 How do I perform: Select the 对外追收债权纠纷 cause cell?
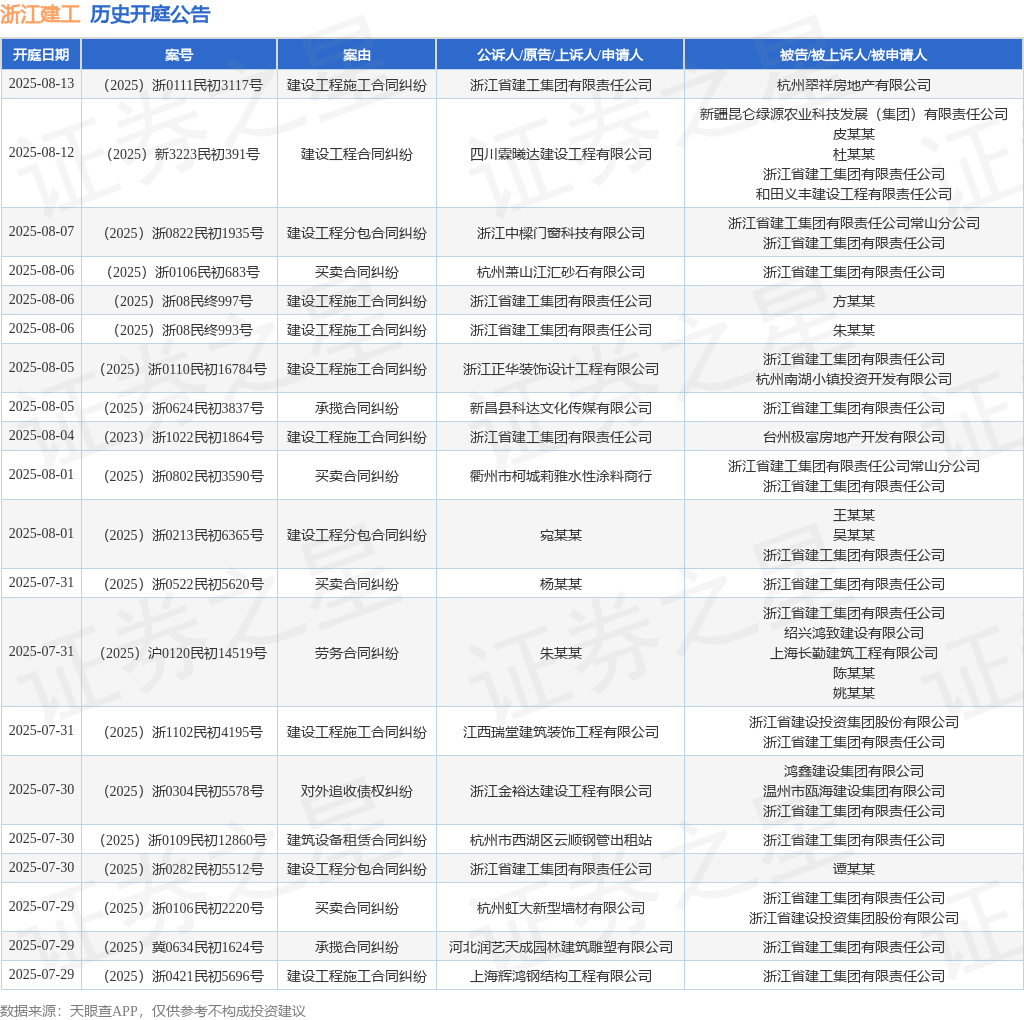[x=357, y=791]
